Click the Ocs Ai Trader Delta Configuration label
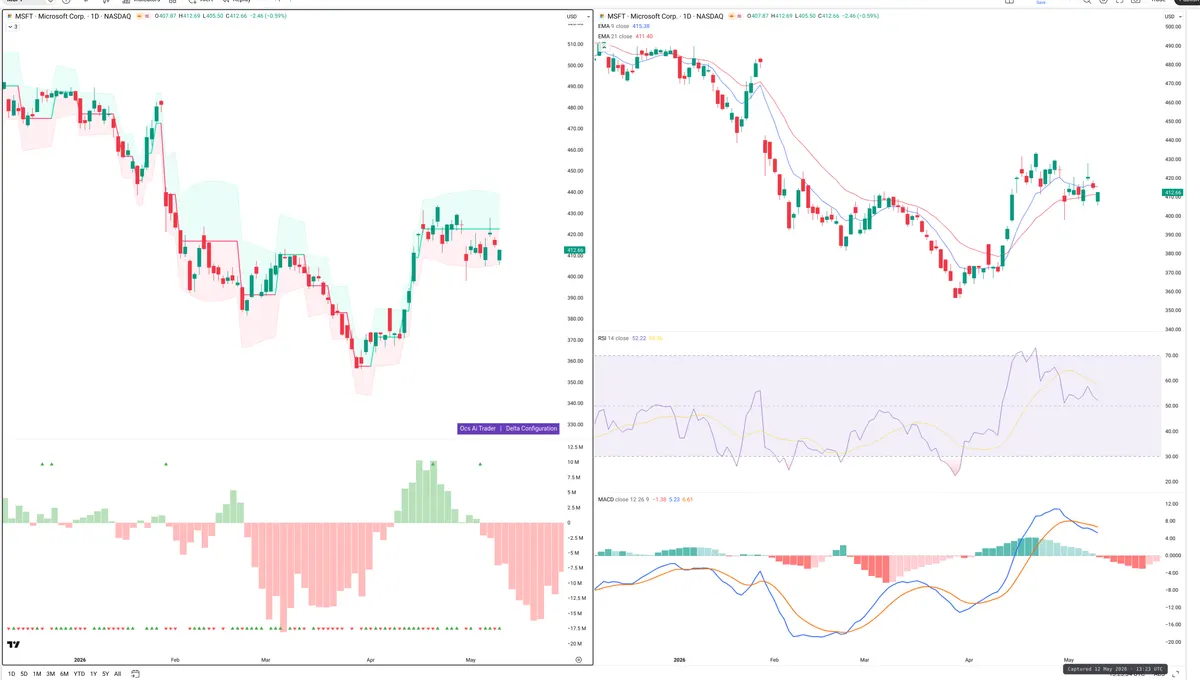The height and width of the screenshot is (680, 1200). [x=508, y=428]
